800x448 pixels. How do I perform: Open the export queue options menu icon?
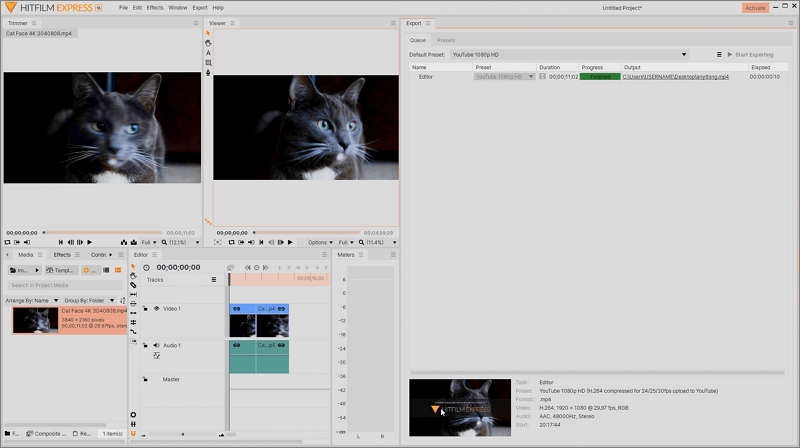tap(719, 55)
